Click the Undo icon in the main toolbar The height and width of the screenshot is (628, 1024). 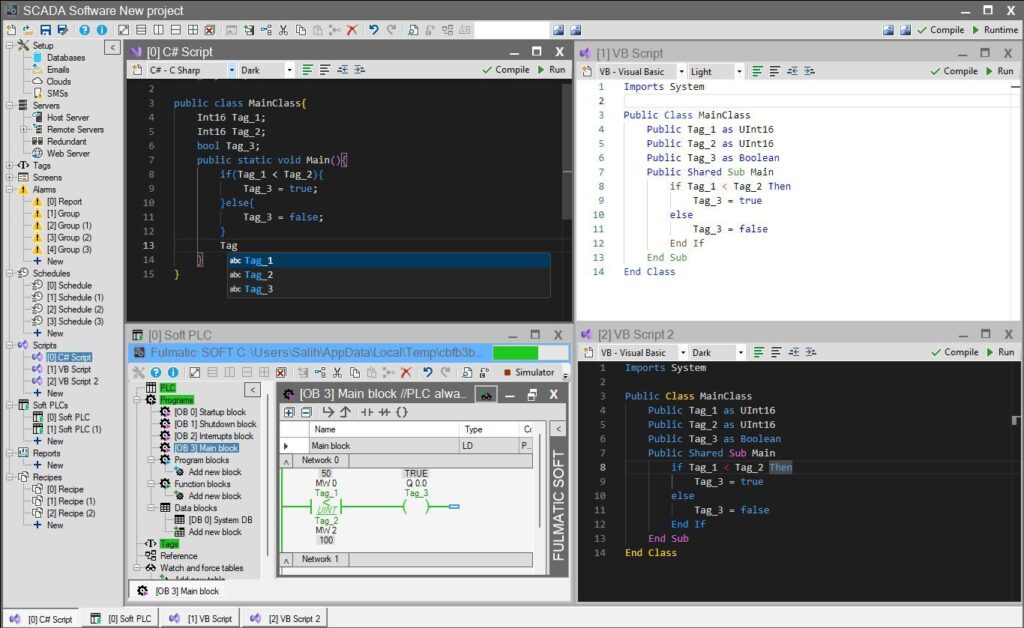(x=374, y=29)
